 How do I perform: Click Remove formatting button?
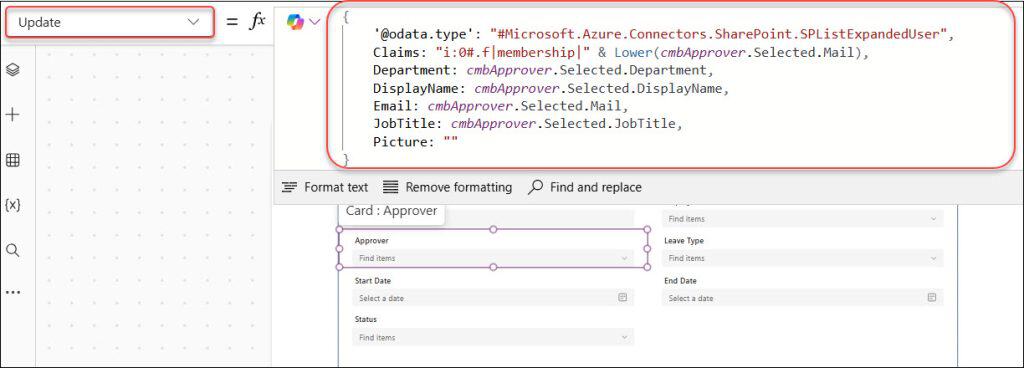point(447,187)
